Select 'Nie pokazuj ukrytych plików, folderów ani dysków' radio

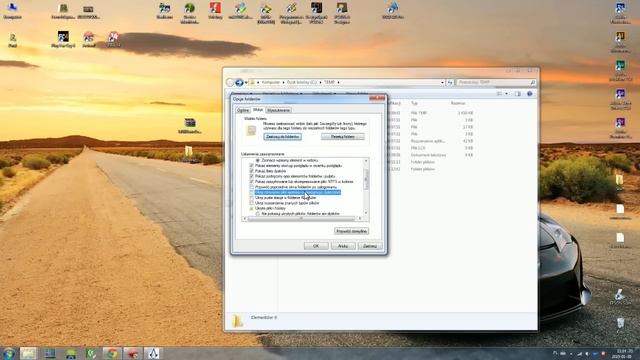pos(258,213)
